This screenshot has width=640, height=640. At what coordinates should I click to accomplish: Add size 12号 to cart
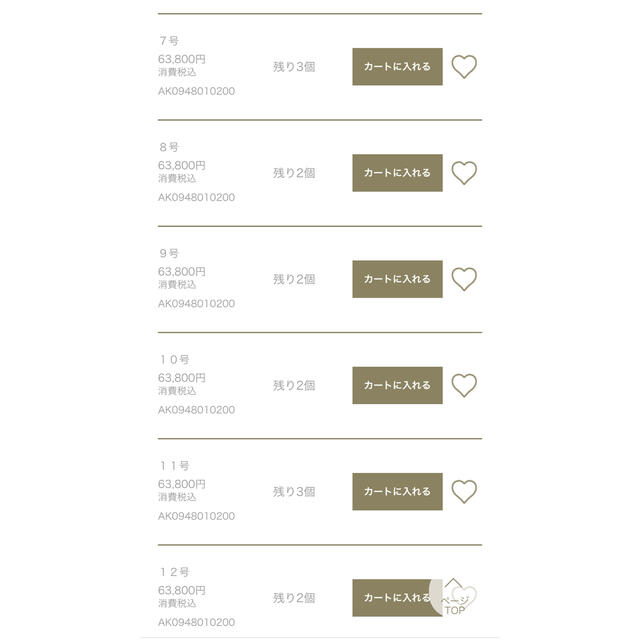390,598
